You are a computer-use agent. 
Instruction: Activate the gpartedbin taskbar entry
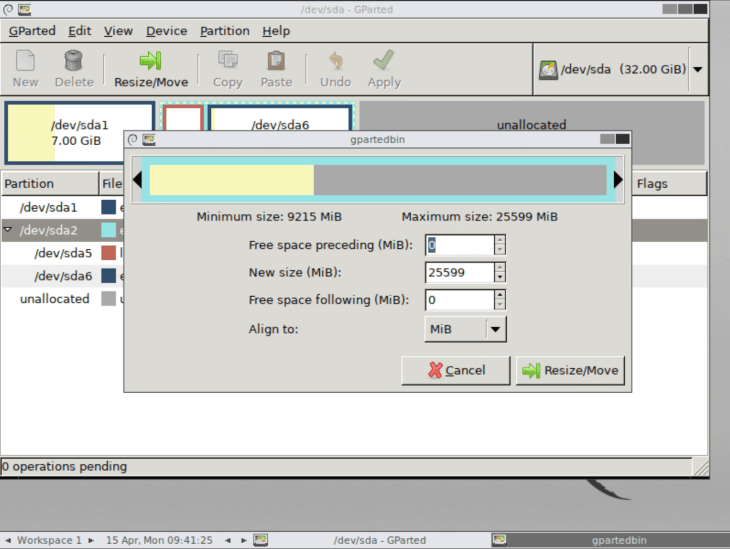tap(610, 540)
